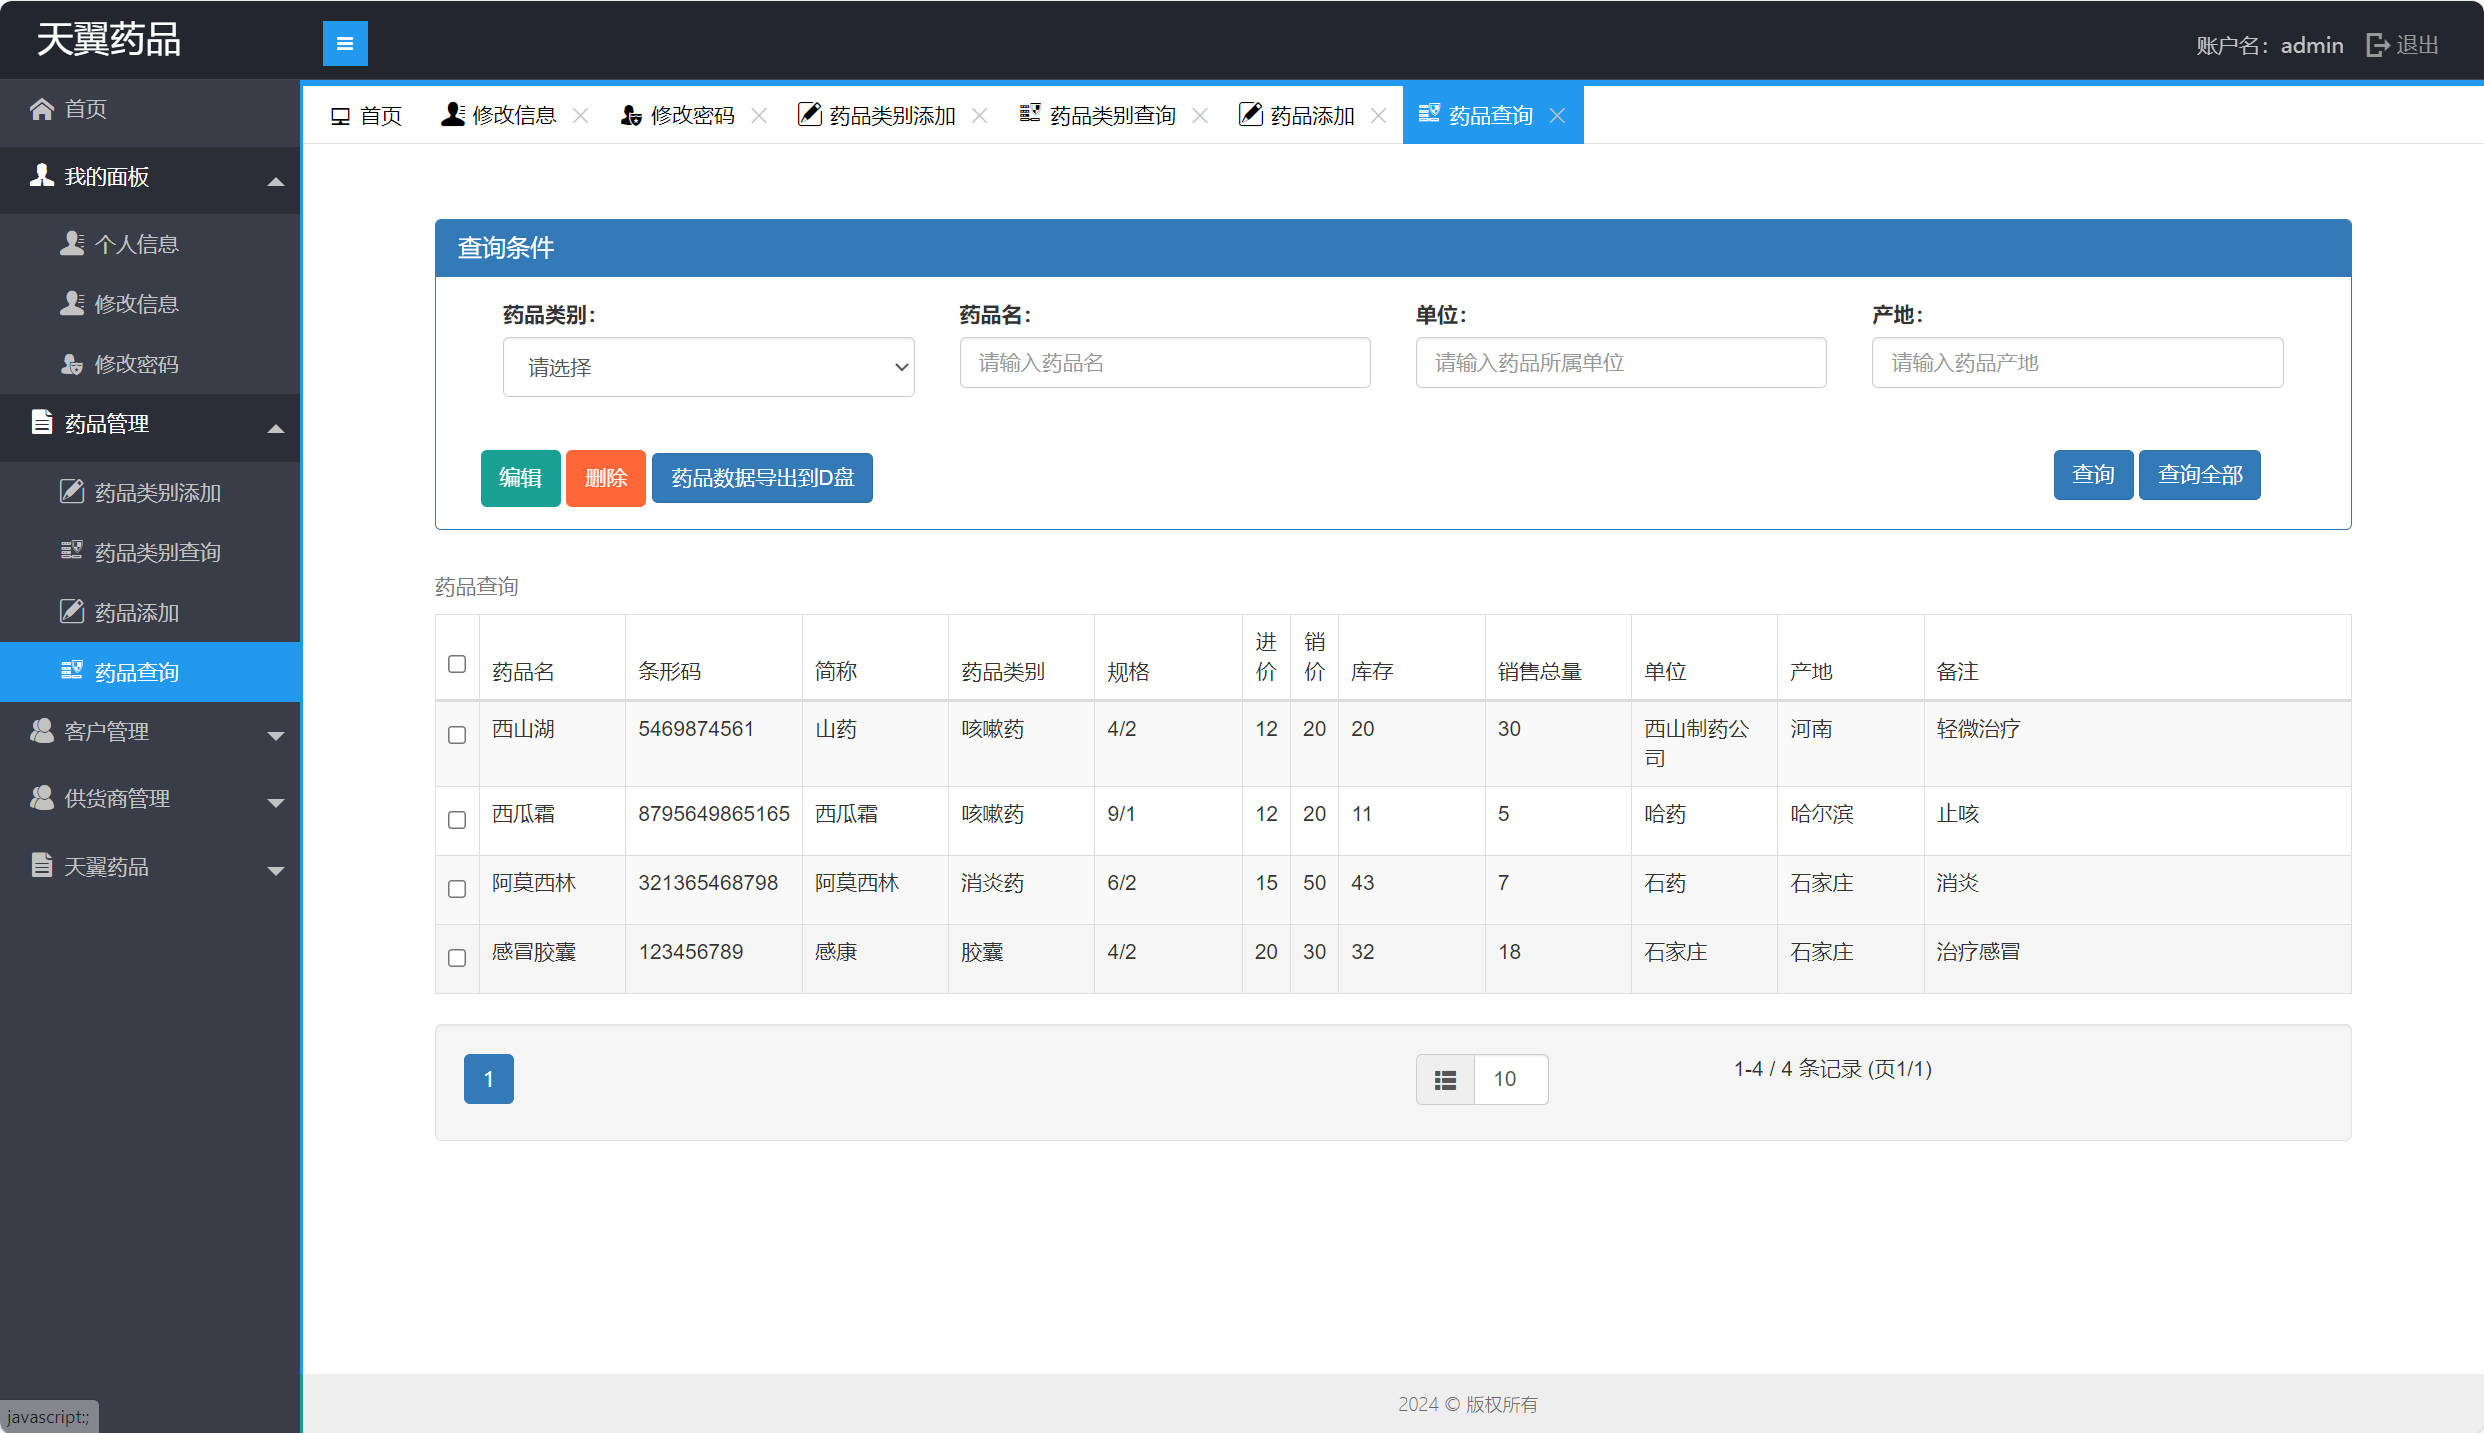Close the 修改密码 tab using its X icon
Viewport: 2484px width, 1433px height.
click(759, 116)
